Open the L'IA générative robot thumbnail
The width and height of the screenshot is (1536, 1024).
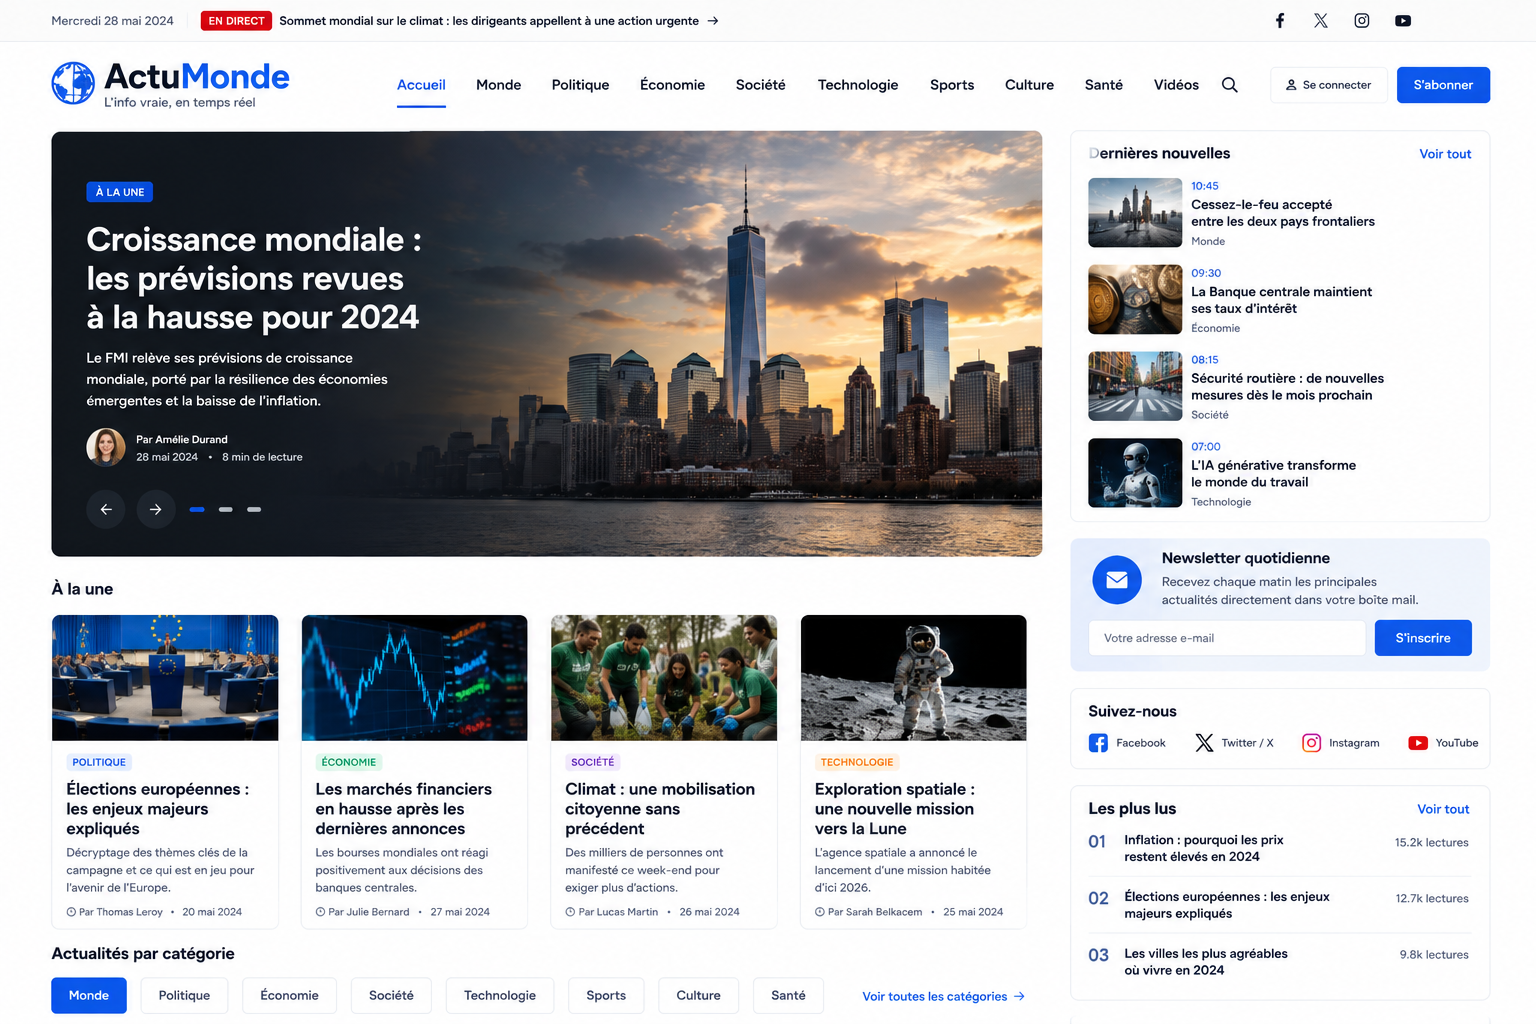coord(1135,473)
